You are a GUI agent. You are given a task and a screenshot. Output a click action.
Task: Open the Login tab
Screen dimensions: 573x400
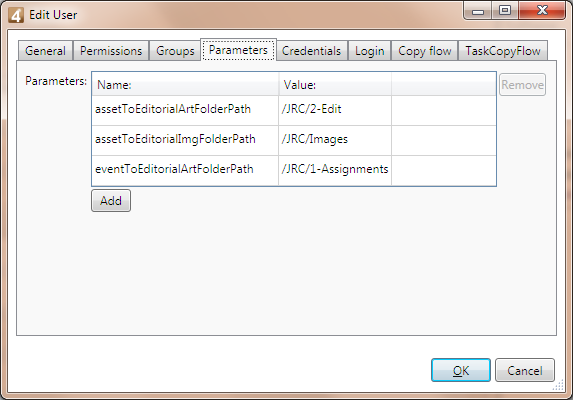(369, 51)
